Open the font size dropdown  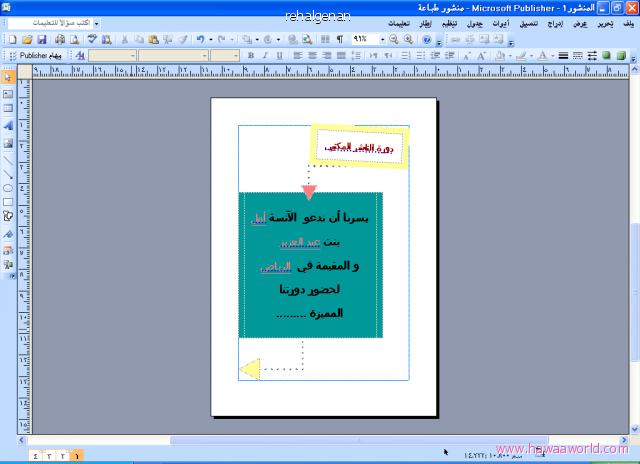pos(235,55)
